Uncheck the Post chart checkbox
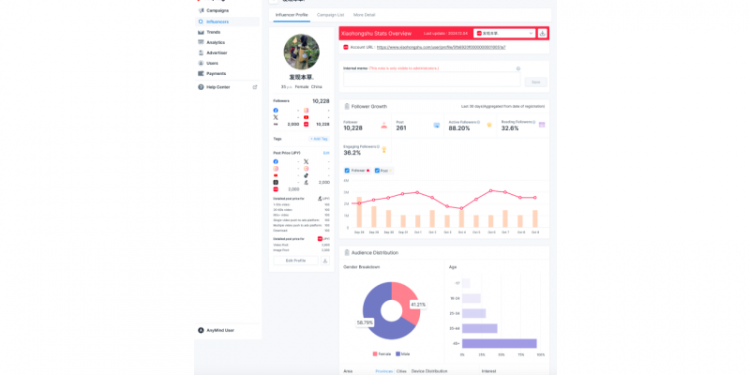Image resolution: width=750 pixels, height=375 pixels. [377, 170]
